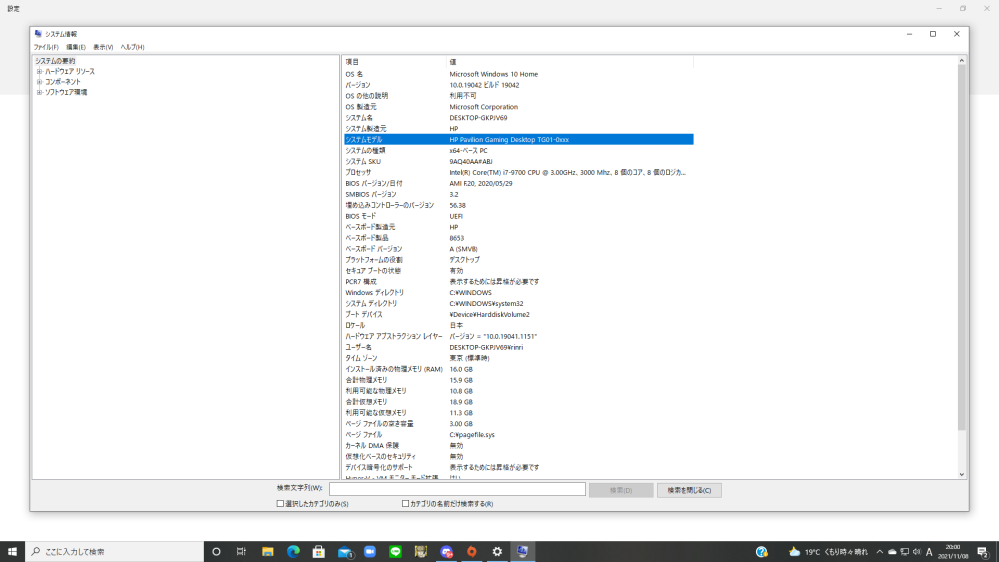Viewport: 999px width, 562px height.
Task: Launch File Explorer from taskbar
Action: point(268,552)
